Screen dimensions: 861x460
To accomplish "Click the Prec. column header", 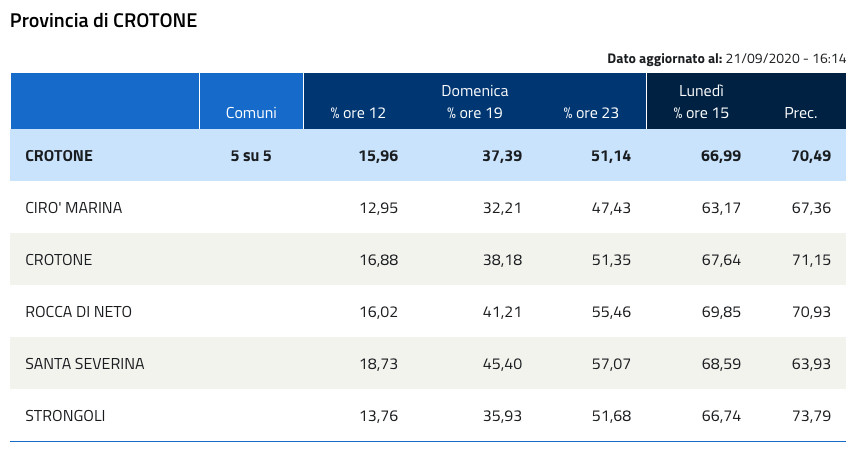I will coord(801,113).
